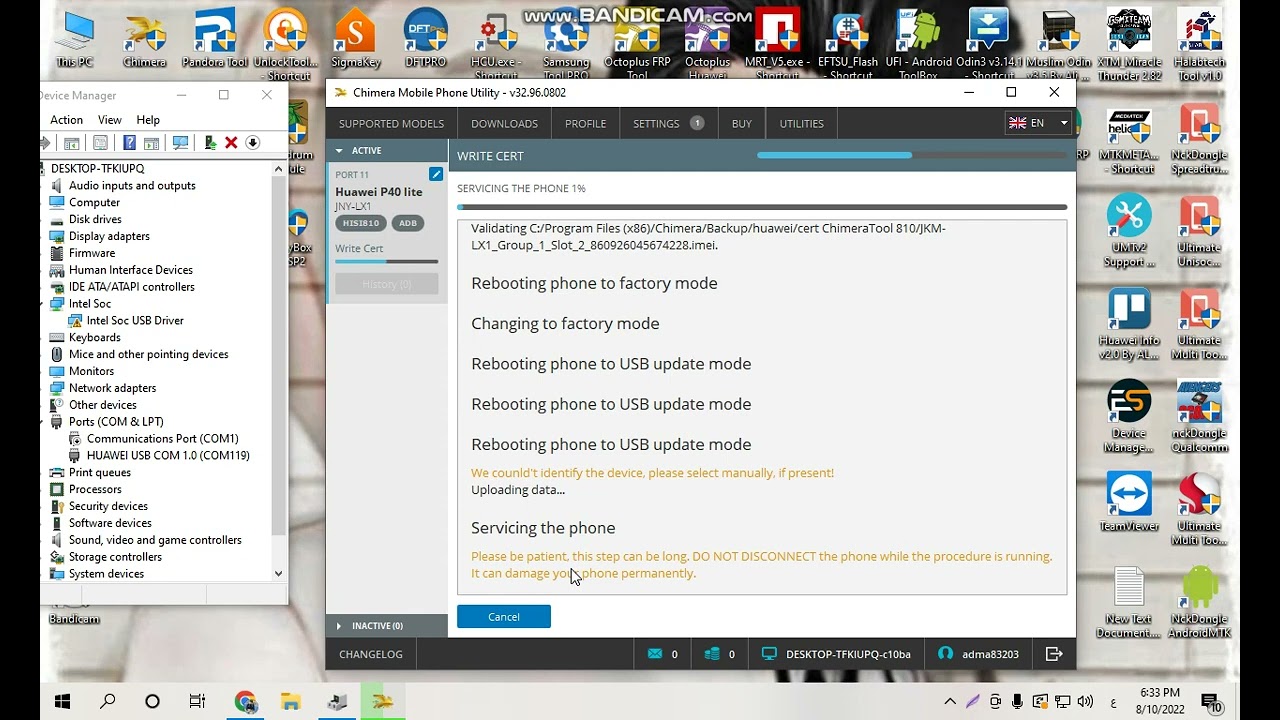Show hidden system tray icons
Screen dimensions: 1280x720
(950, 702)
